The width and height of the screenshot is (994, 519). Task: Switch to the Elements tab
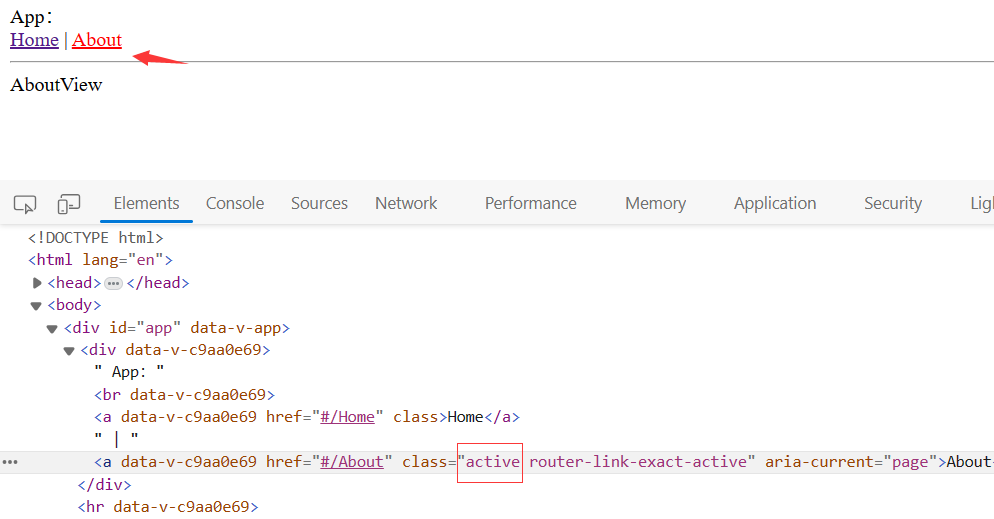(x=146, y=203)
